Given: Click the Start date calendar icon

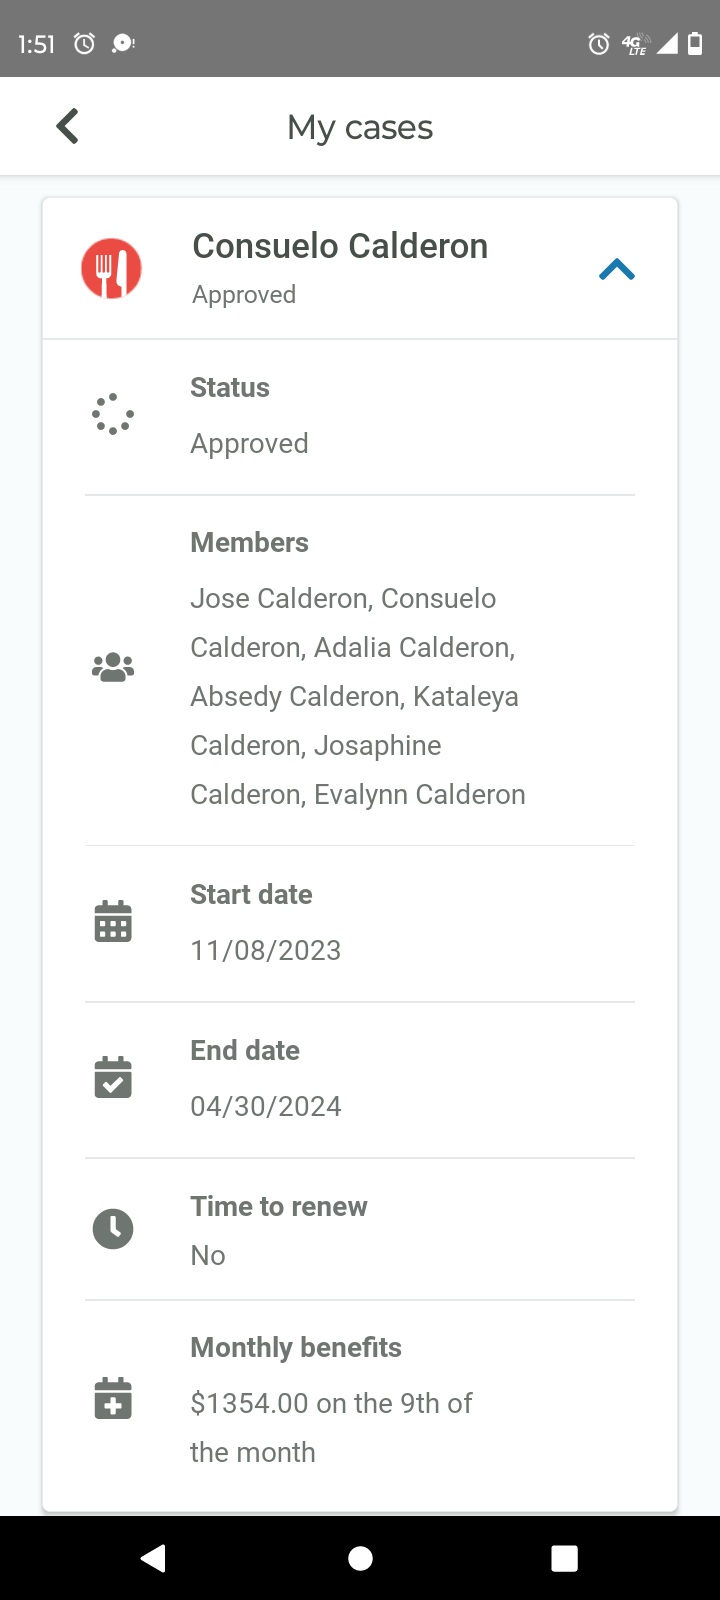Looking at the screenshot, I should 113,921.
